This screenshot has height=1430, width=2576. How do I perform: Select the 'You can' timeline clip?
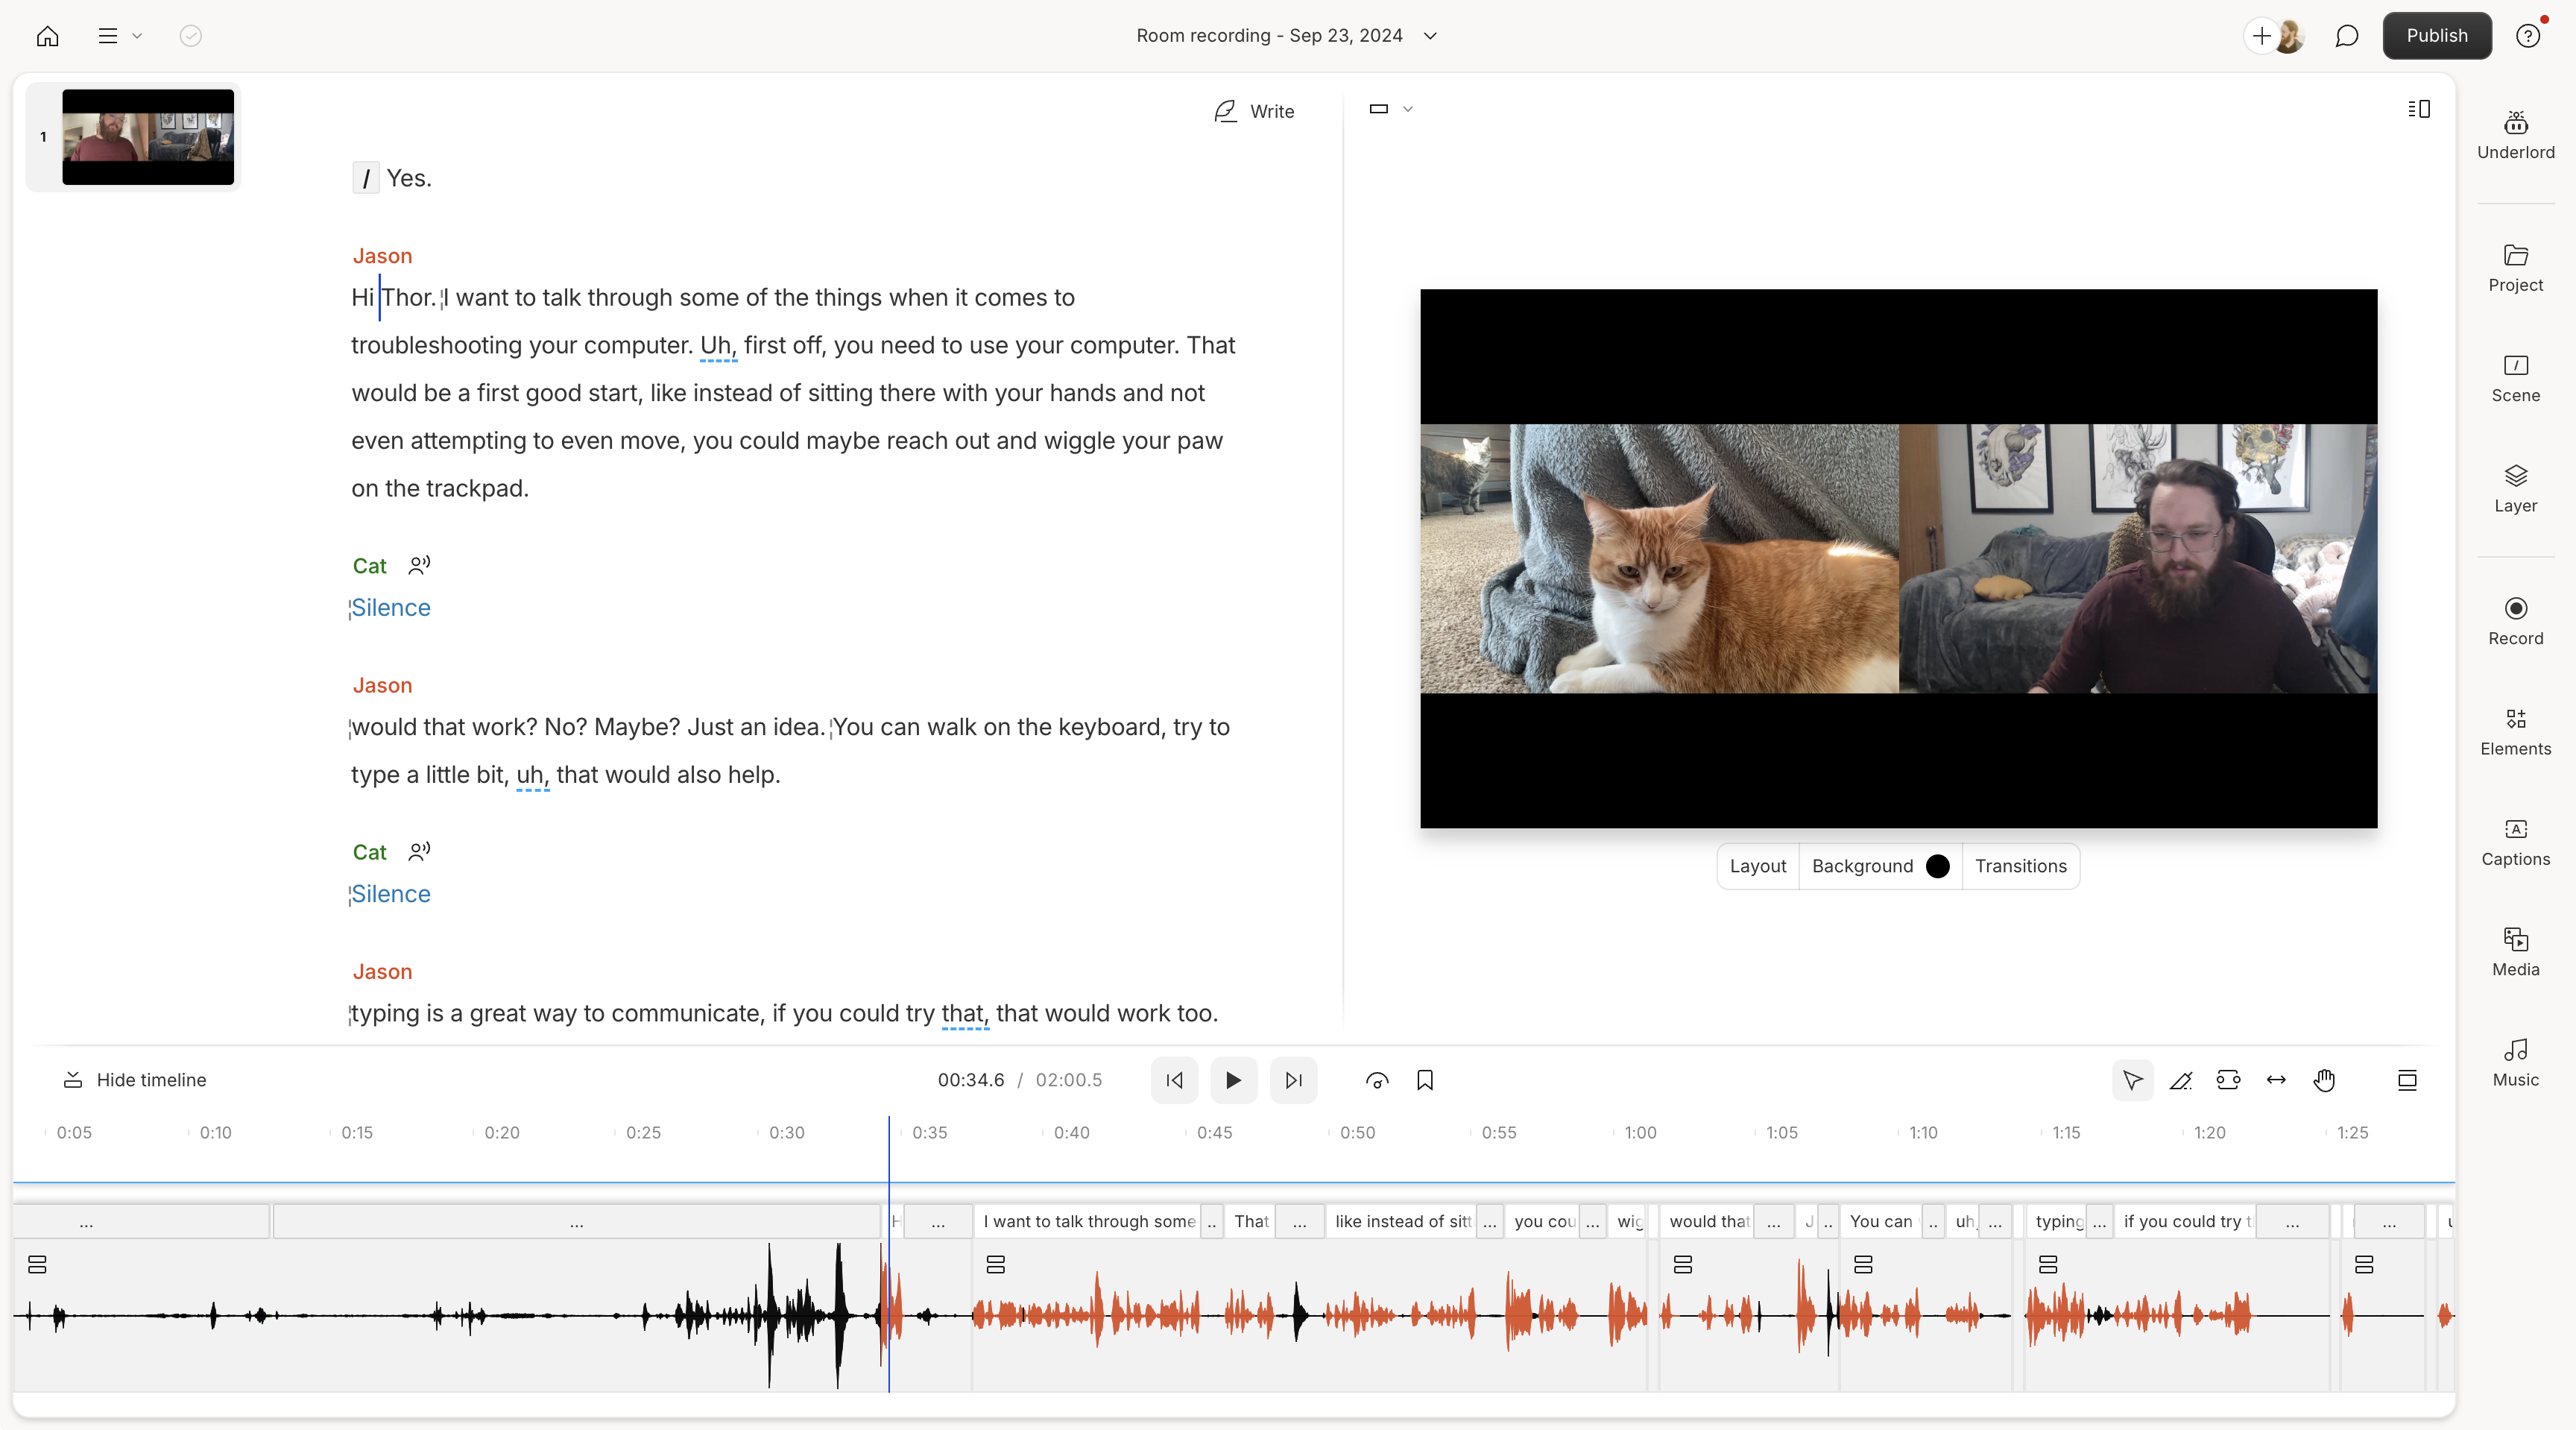[1881, 1221]
